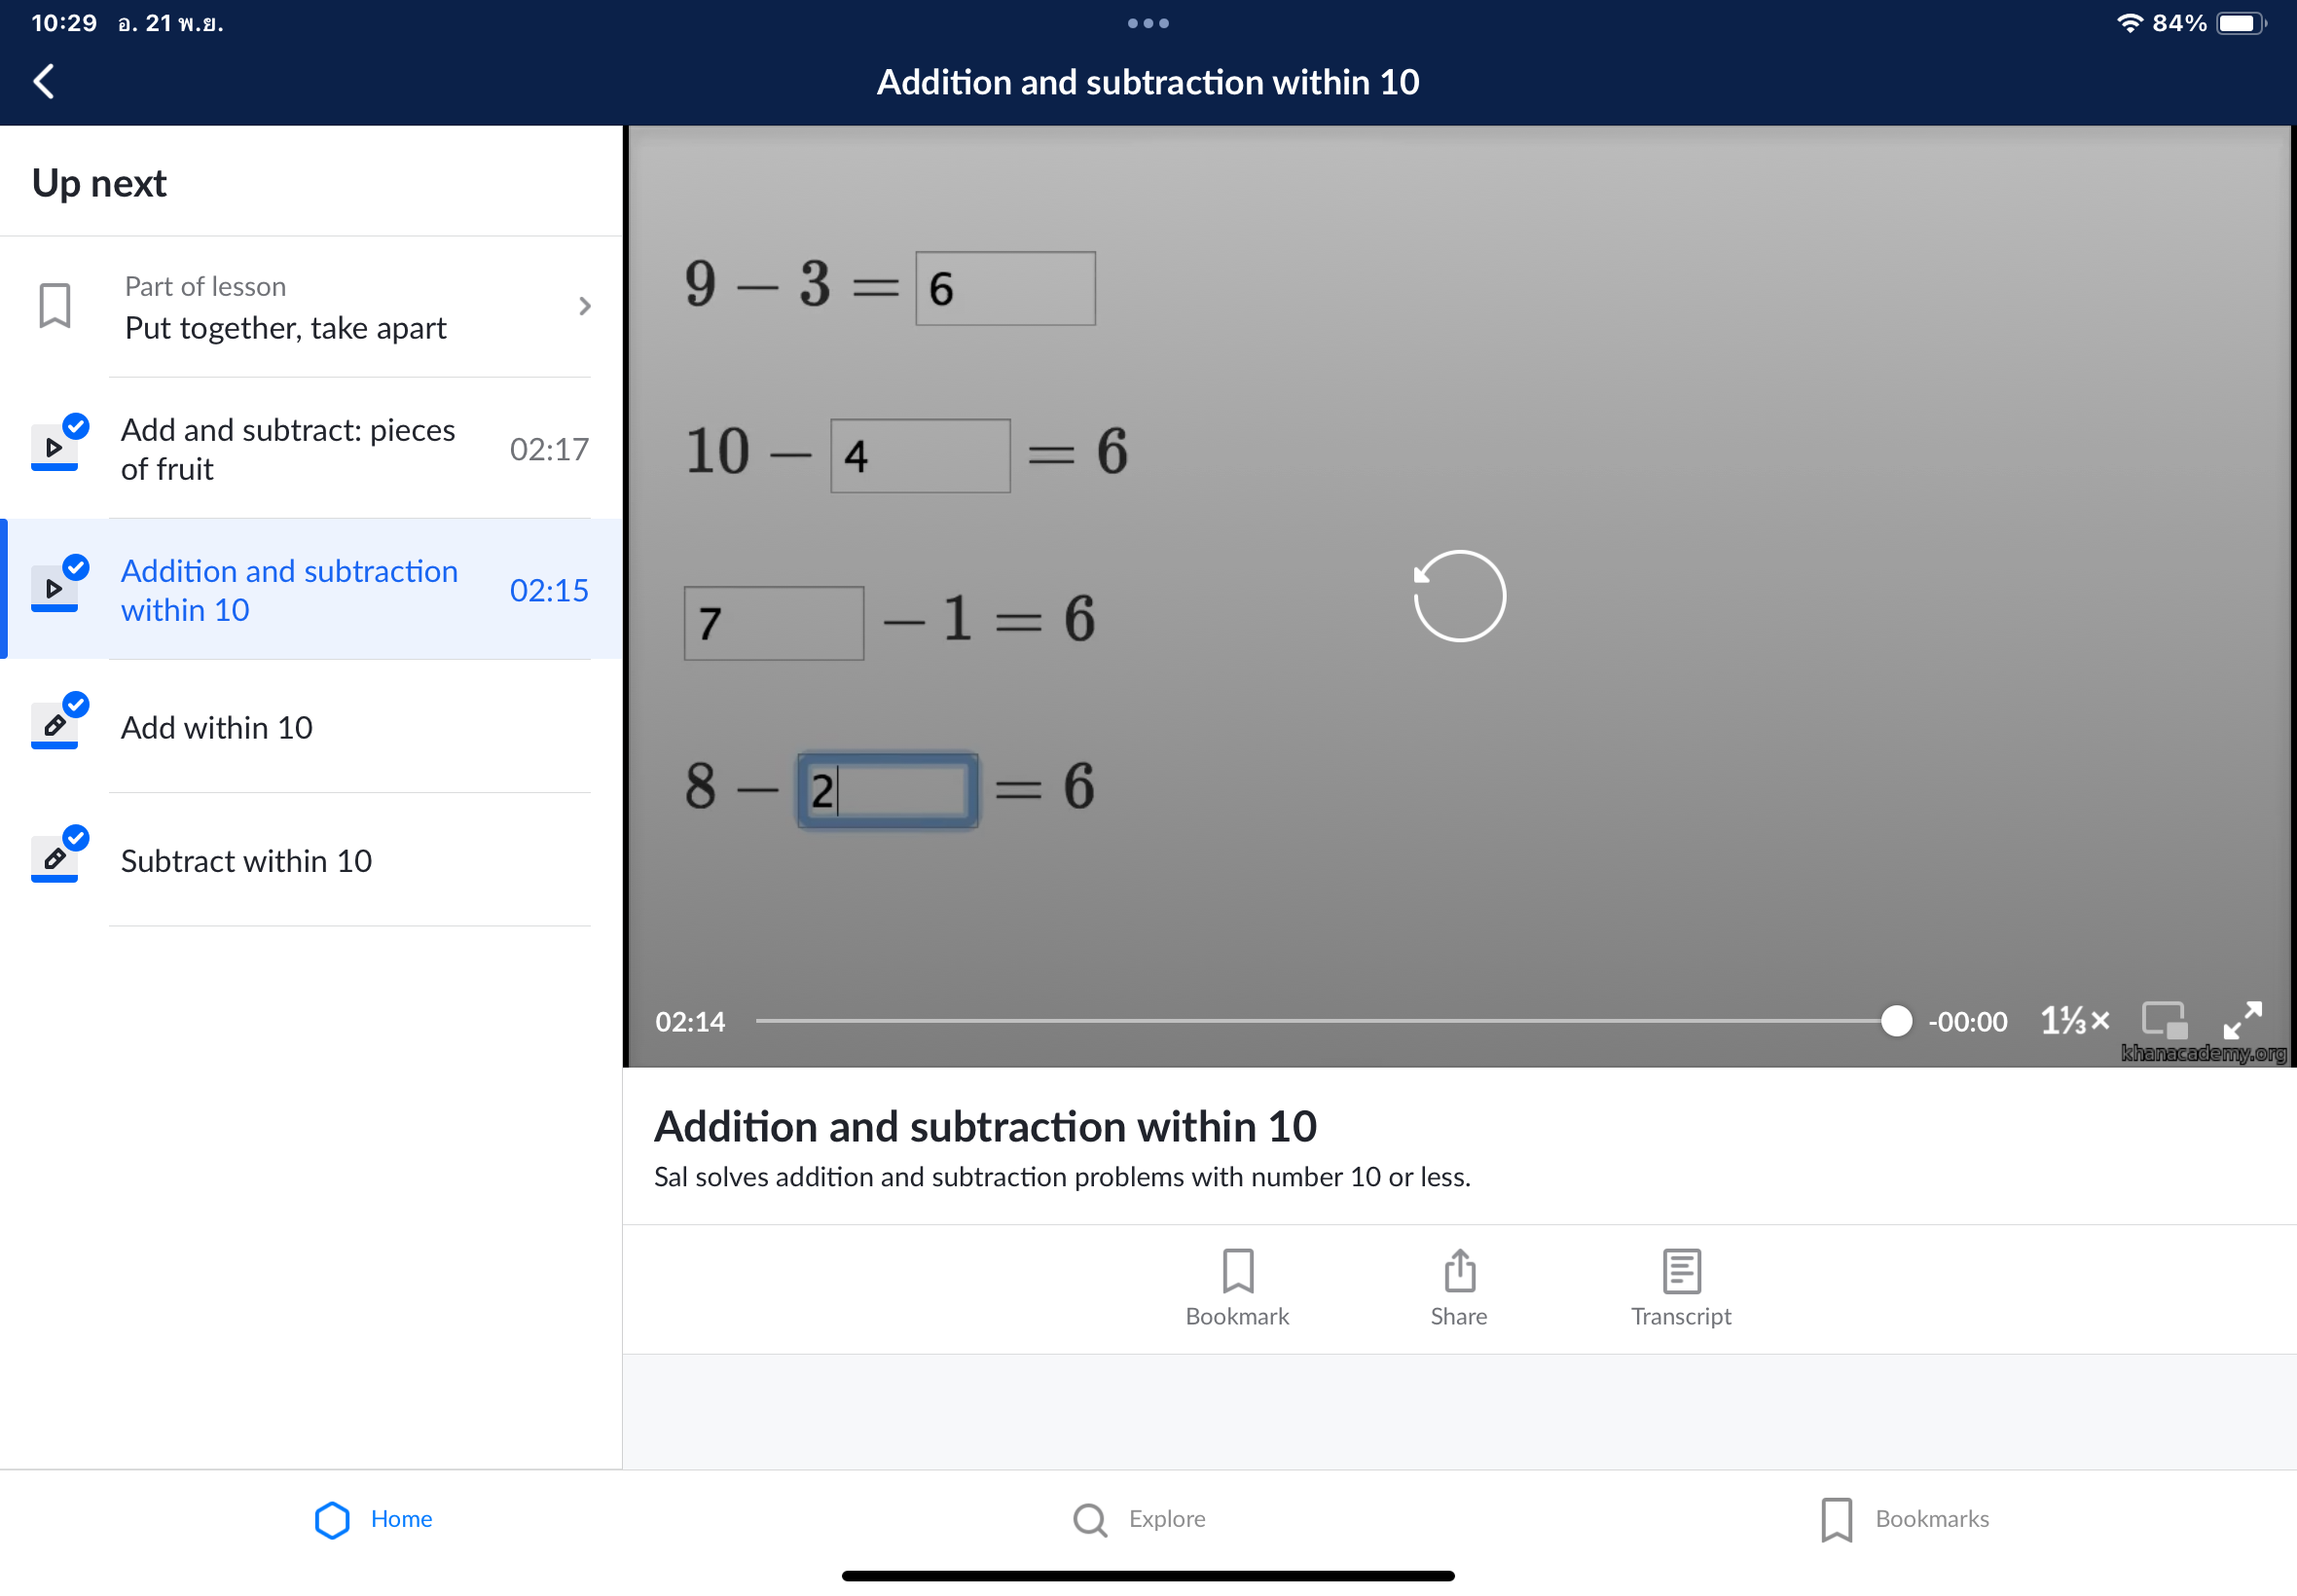Click the video progress slider knob

1895,1020
